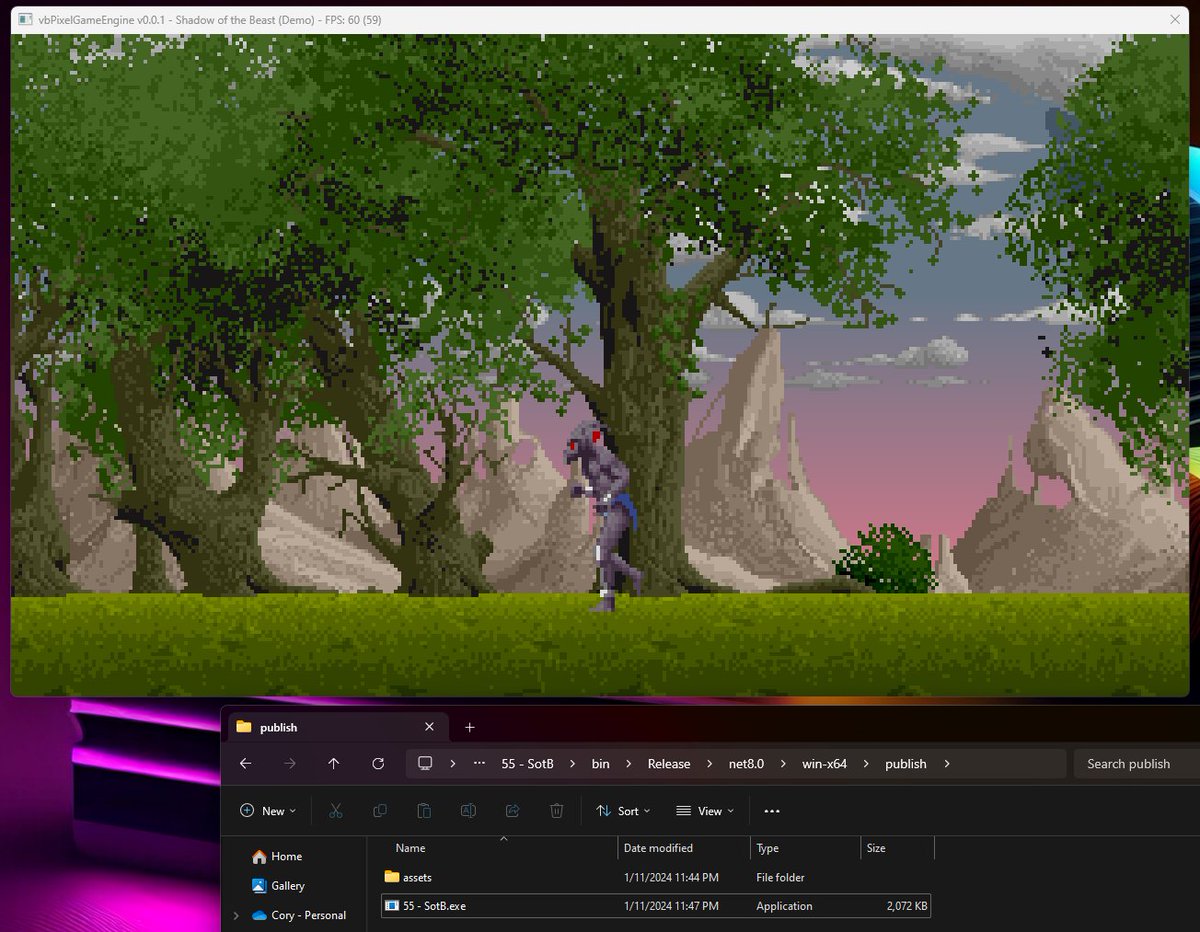Image resolution: width=1200 pixels, height=932 pixels.
Task: Click the Cut scissors icon
Action: (336, 811)
